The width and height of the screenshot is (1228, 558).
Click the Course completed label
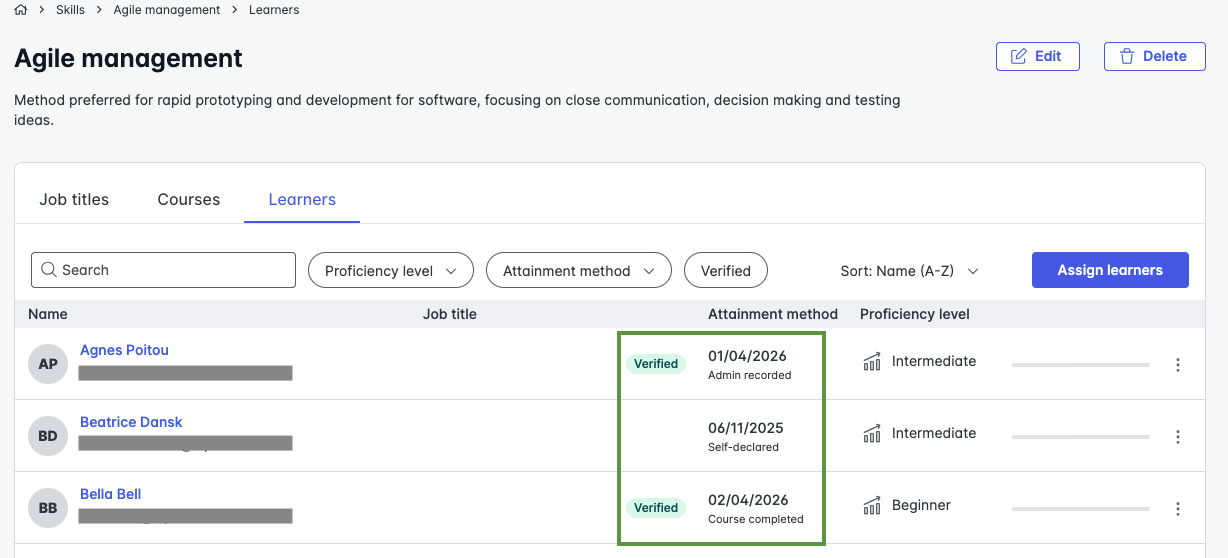pyautogui.click(x=756, y=520)
